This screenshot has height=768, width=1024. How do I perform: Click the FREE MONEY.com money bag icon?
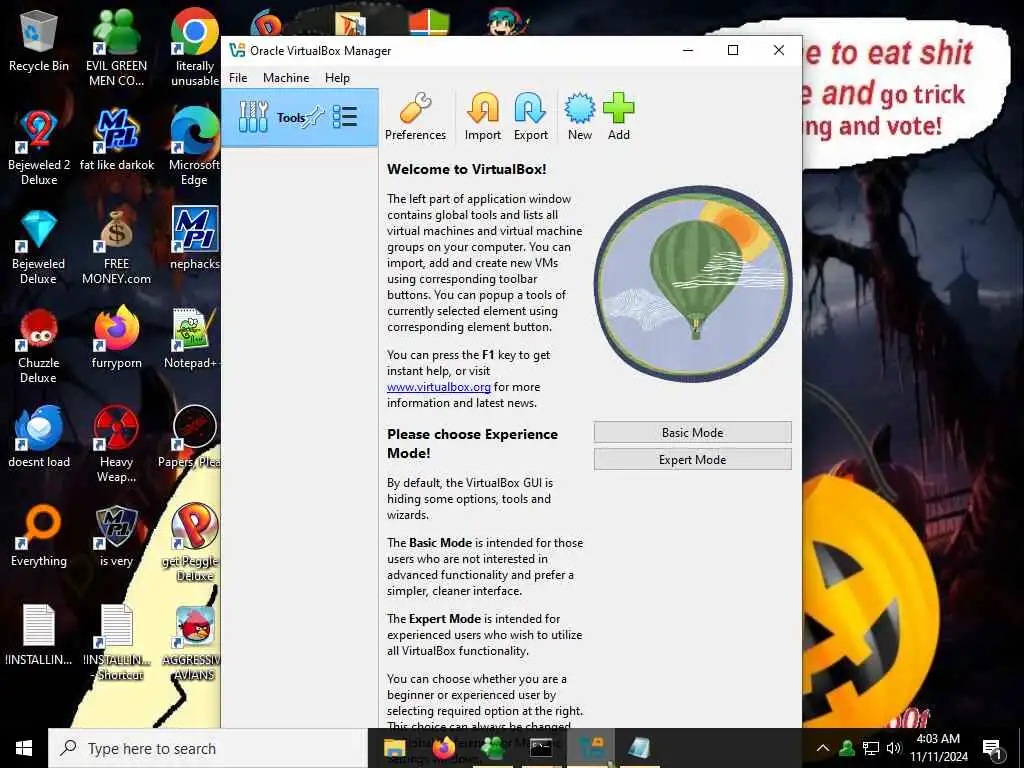click(116, 230)
